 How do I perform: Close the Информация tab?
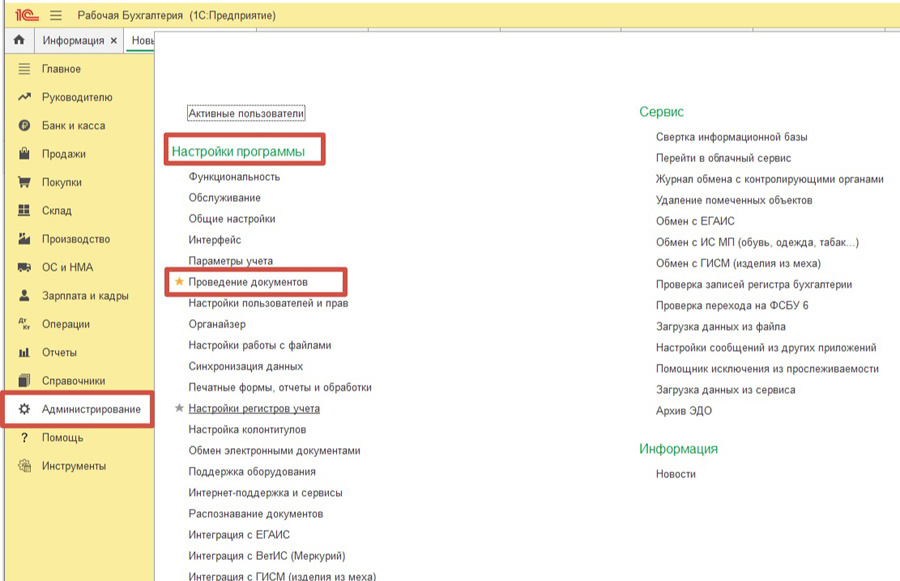[114, 41]
